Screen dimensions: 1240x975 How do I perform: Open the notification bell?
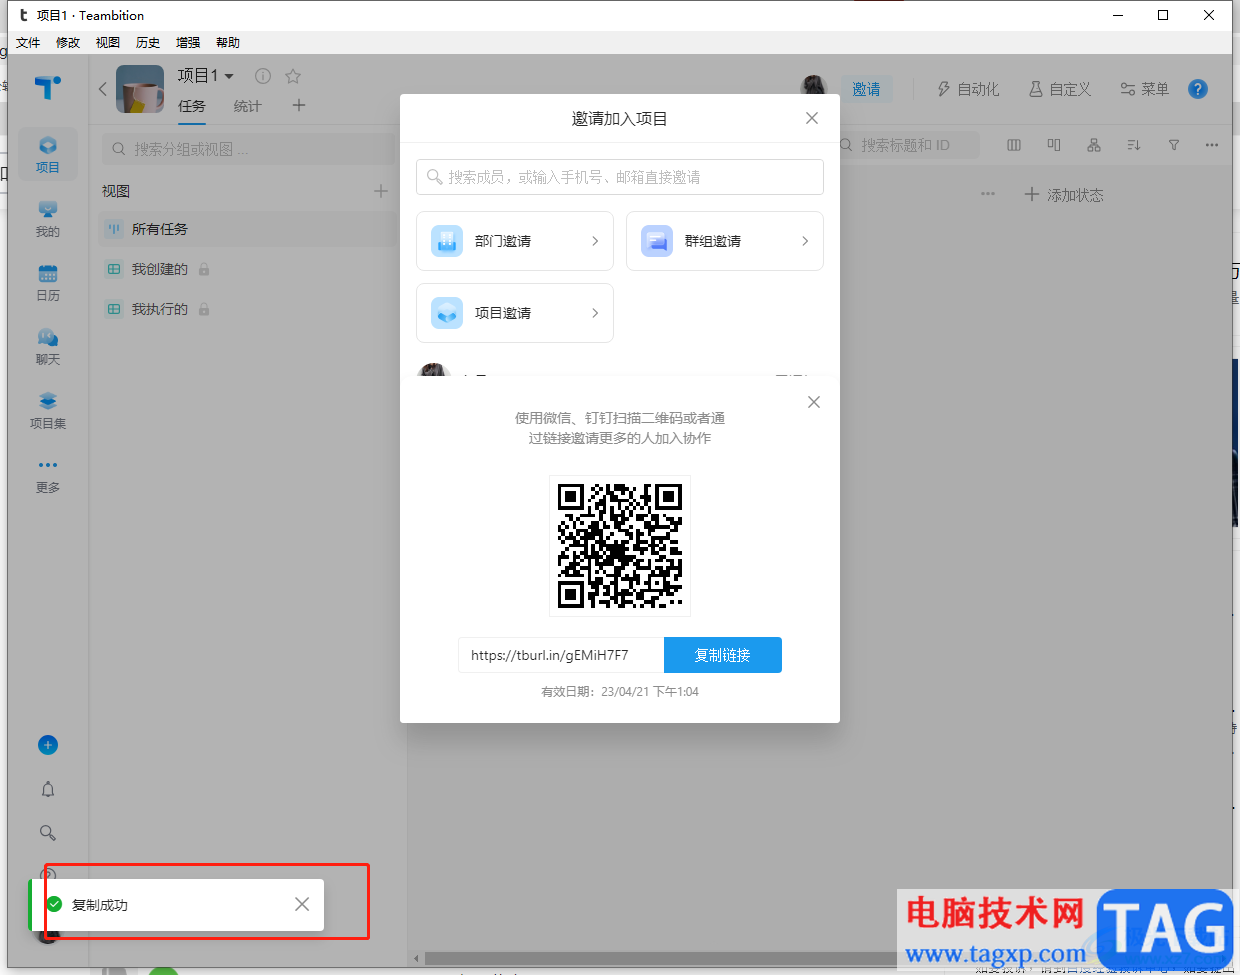(x=48, y=789)
